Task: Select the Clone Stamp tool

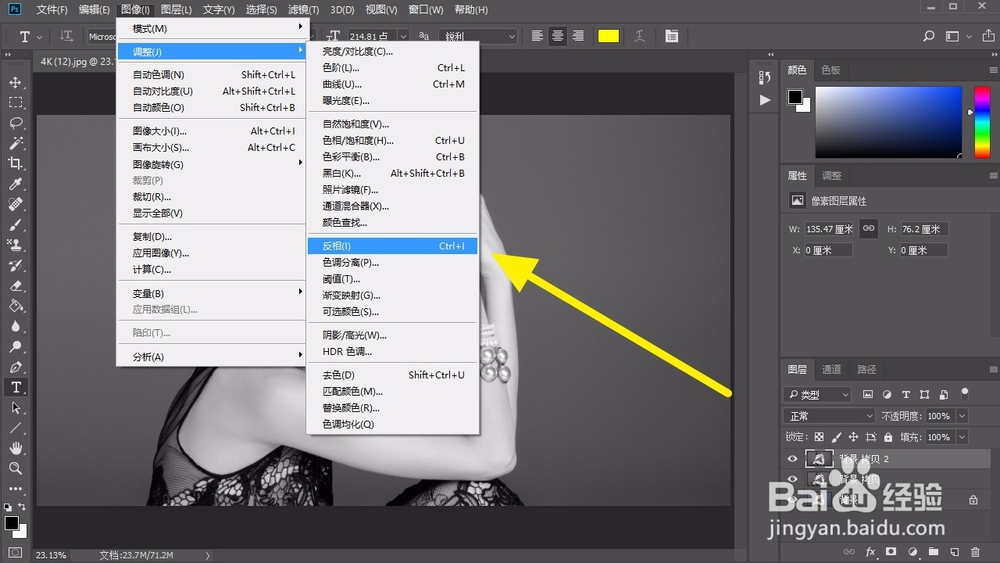Action: [x=15, y=245]
